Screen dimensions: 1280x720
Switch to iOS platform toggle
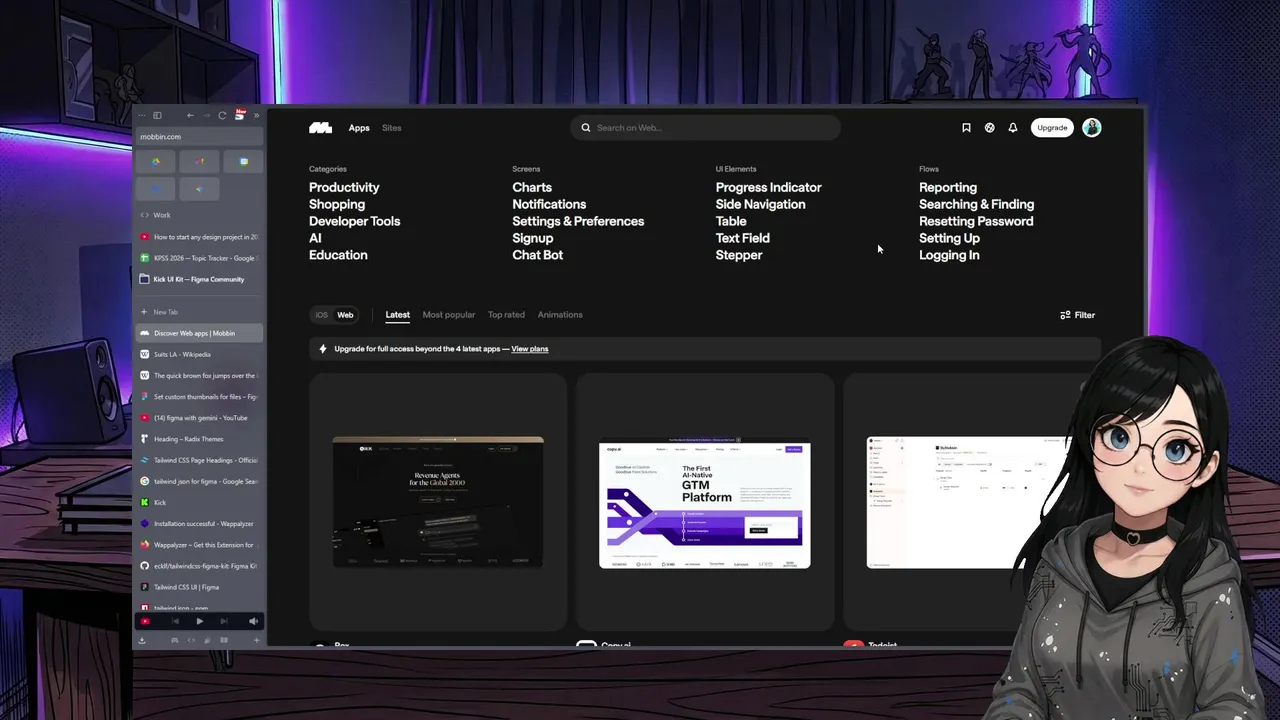click(321, 315)
